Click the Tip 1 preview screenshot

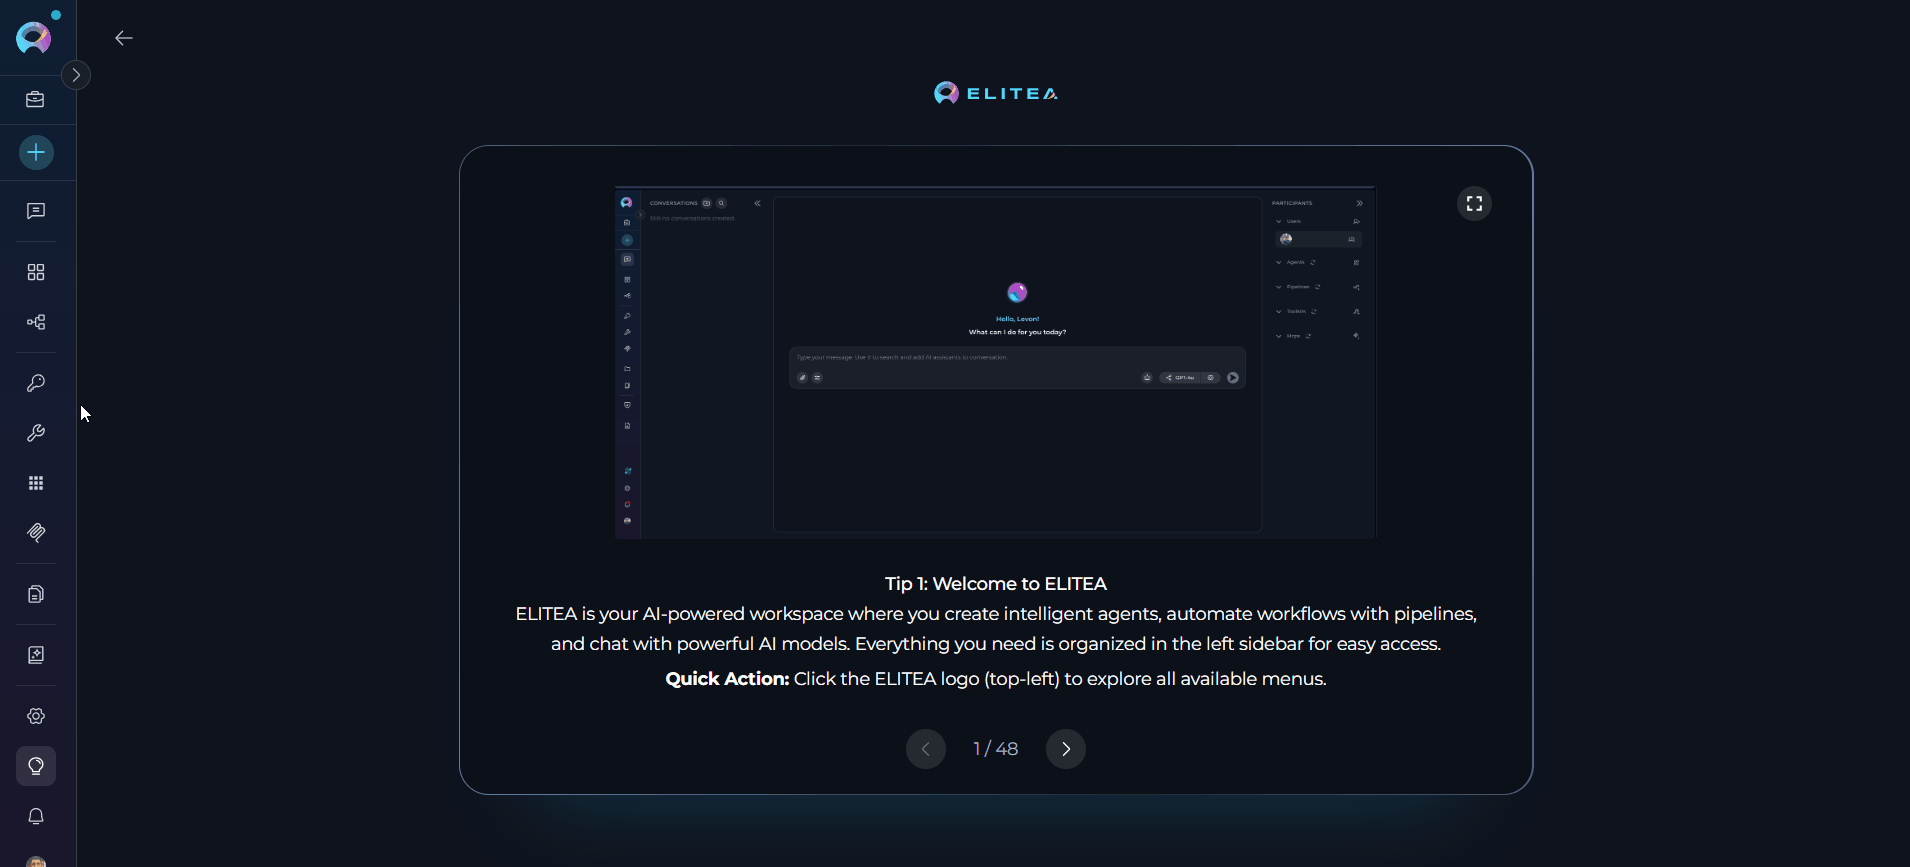[995, 362]
